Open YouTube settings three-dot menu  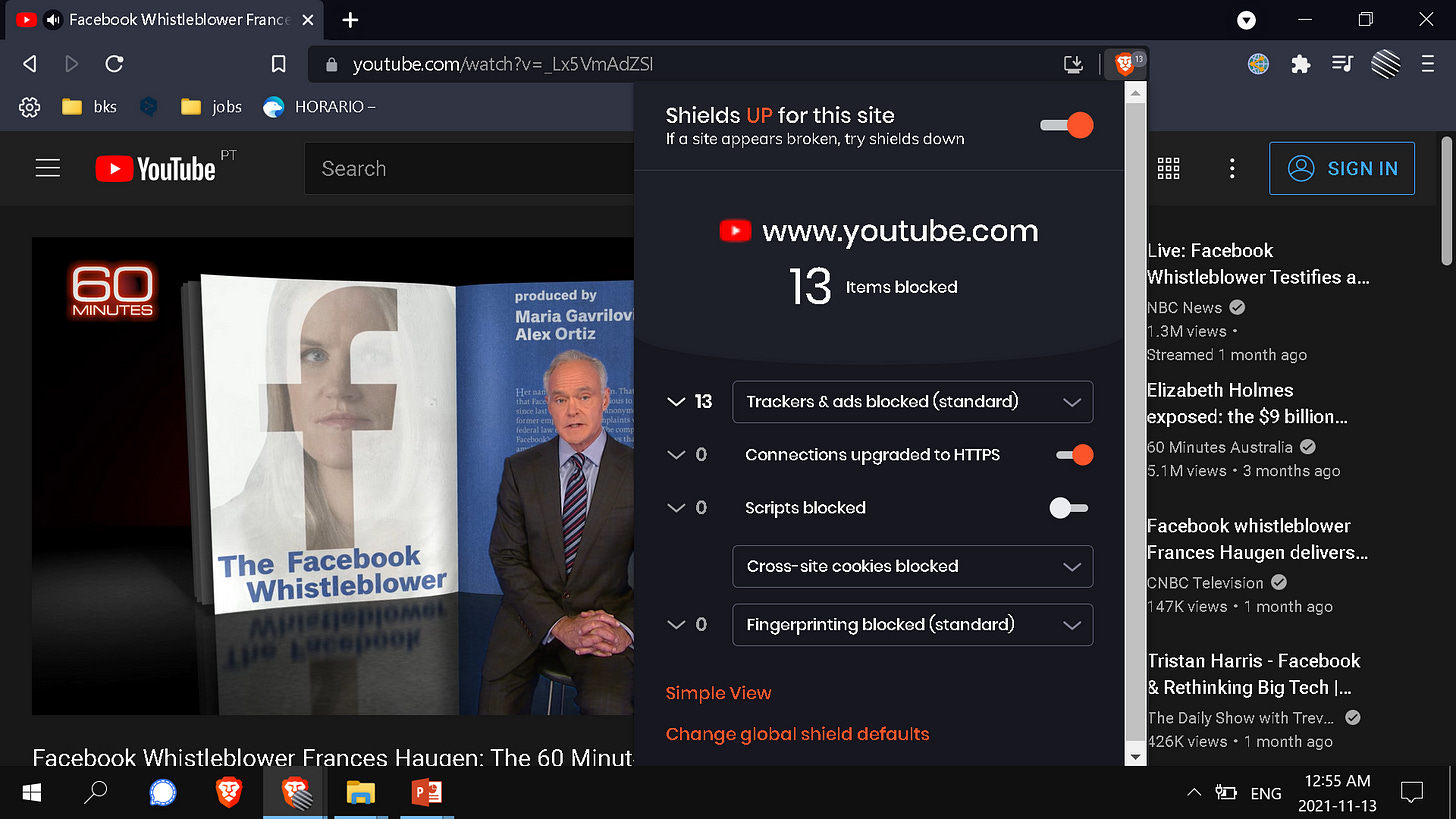click(x=1232, y=168)
